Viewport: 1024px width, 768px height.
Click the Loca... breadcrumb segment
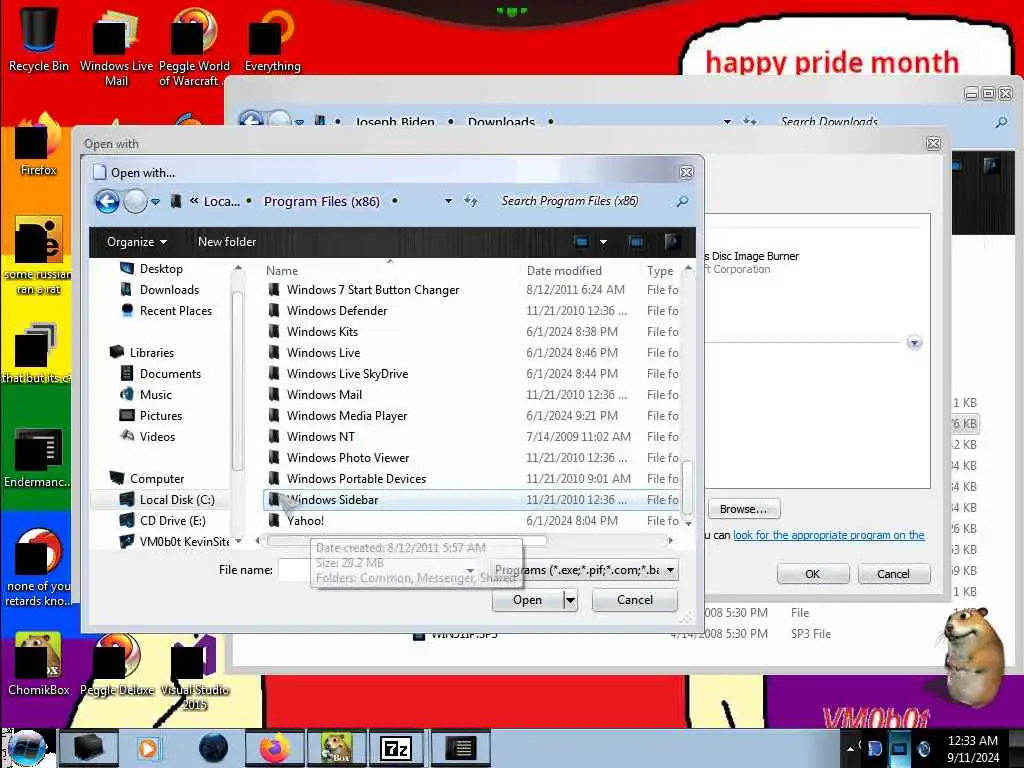pos(221,201)
